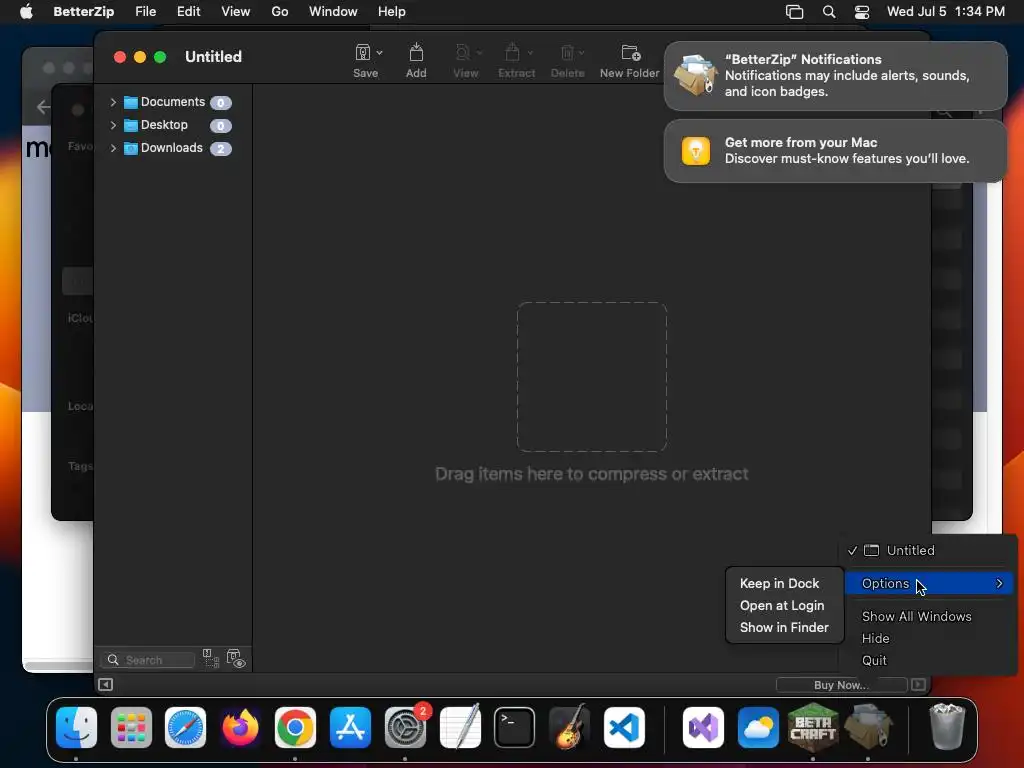
Task: Open Get more from your Mac notification
Action: click(835, 151)
